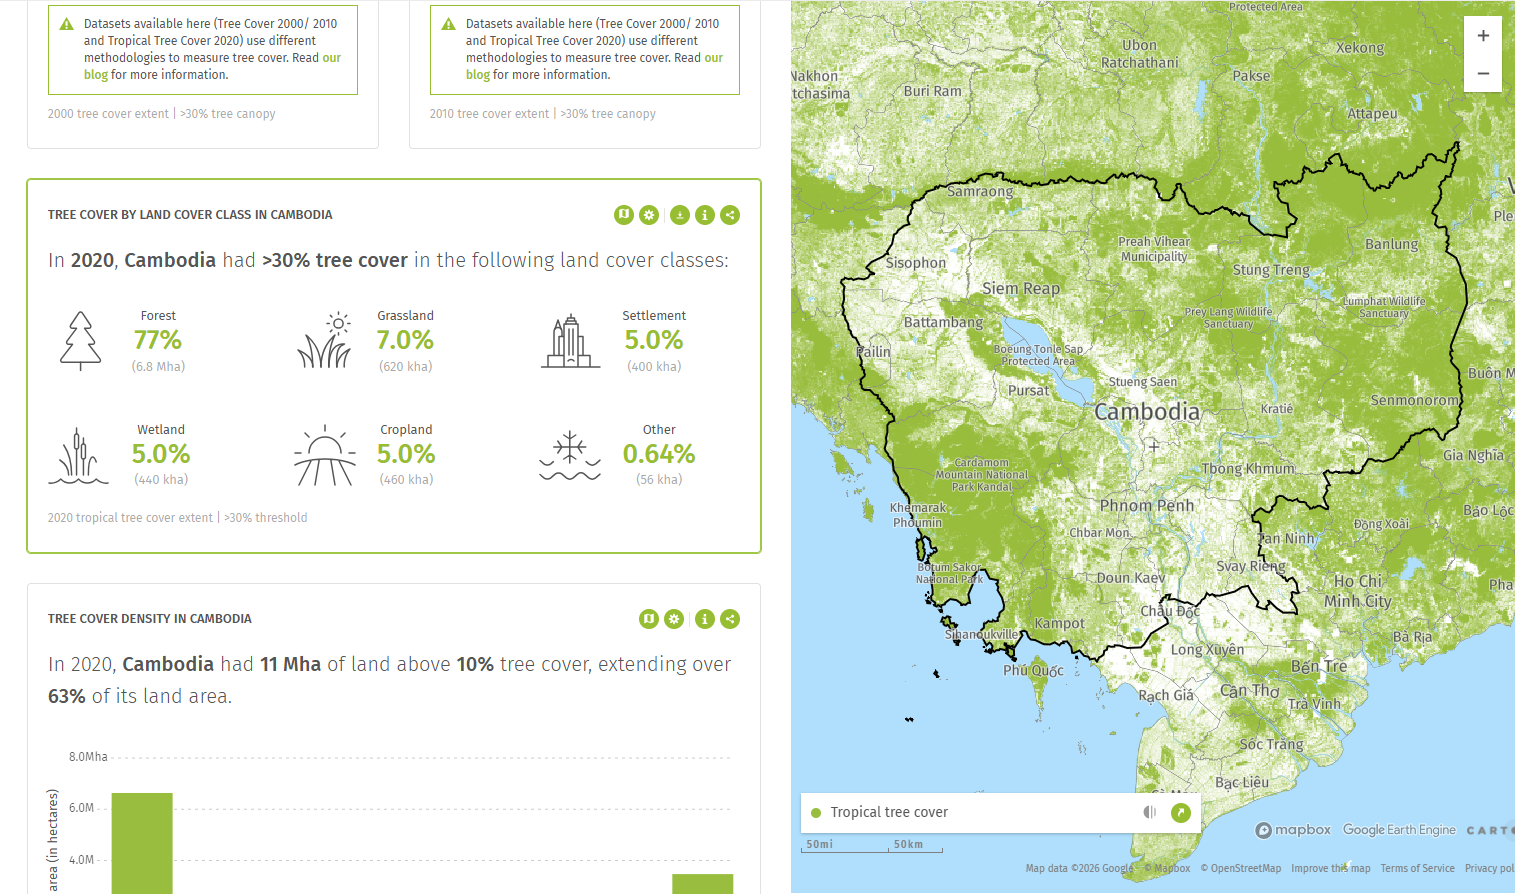This screenshot has height=894, width=1515.
Task: Share the tree cover density widget
Action: (x=730, y=619)
